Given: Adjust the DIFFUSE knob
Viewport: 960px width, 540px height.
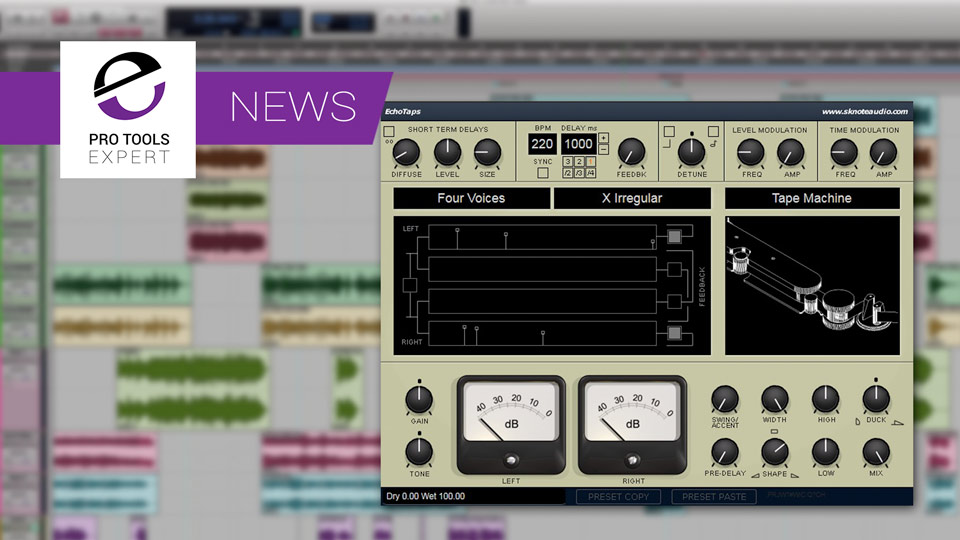Looking at the screenshot, I should [406, 153].
